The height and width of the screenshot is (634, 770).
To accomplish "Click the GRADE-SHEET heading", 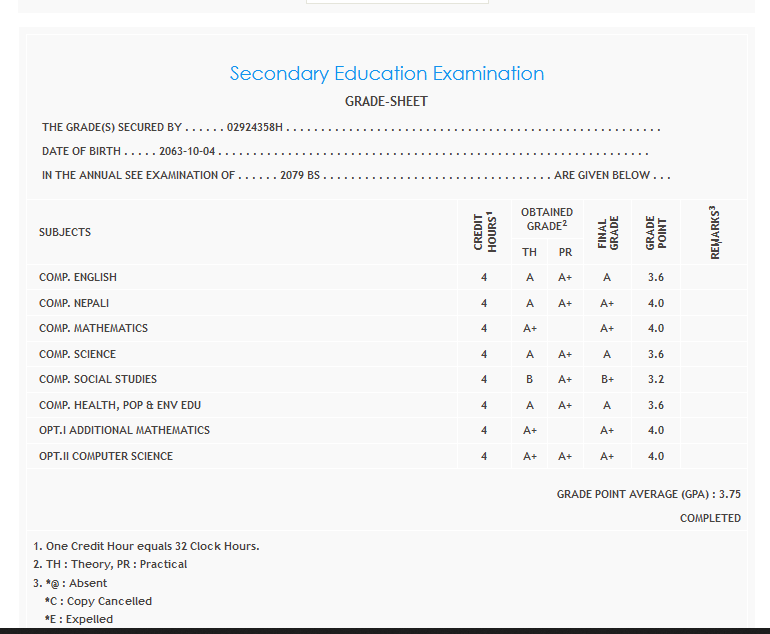I will tap(386, 102).
